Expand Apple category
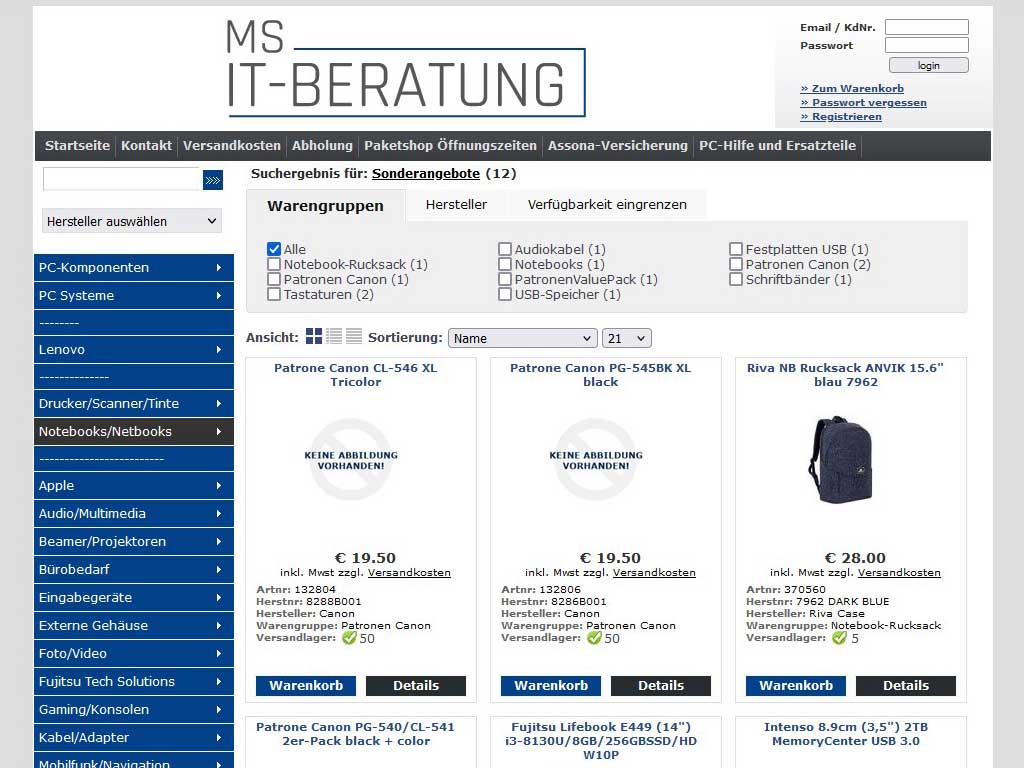Viewport: 1024px width, 768px height. 134,486
